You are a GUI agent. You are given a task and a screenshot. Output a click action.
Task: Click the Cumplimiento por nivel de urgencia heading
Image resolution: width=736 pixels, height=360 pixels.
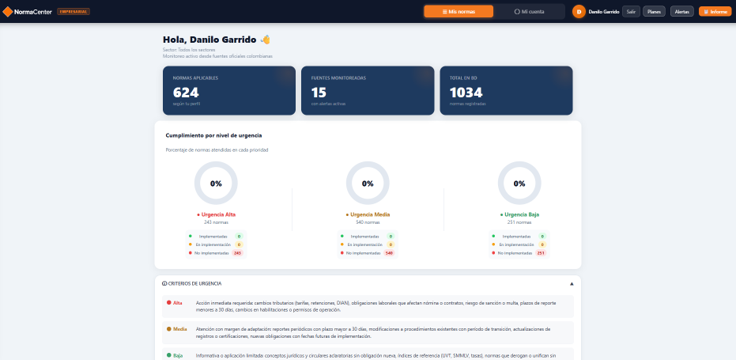point(214,135)
